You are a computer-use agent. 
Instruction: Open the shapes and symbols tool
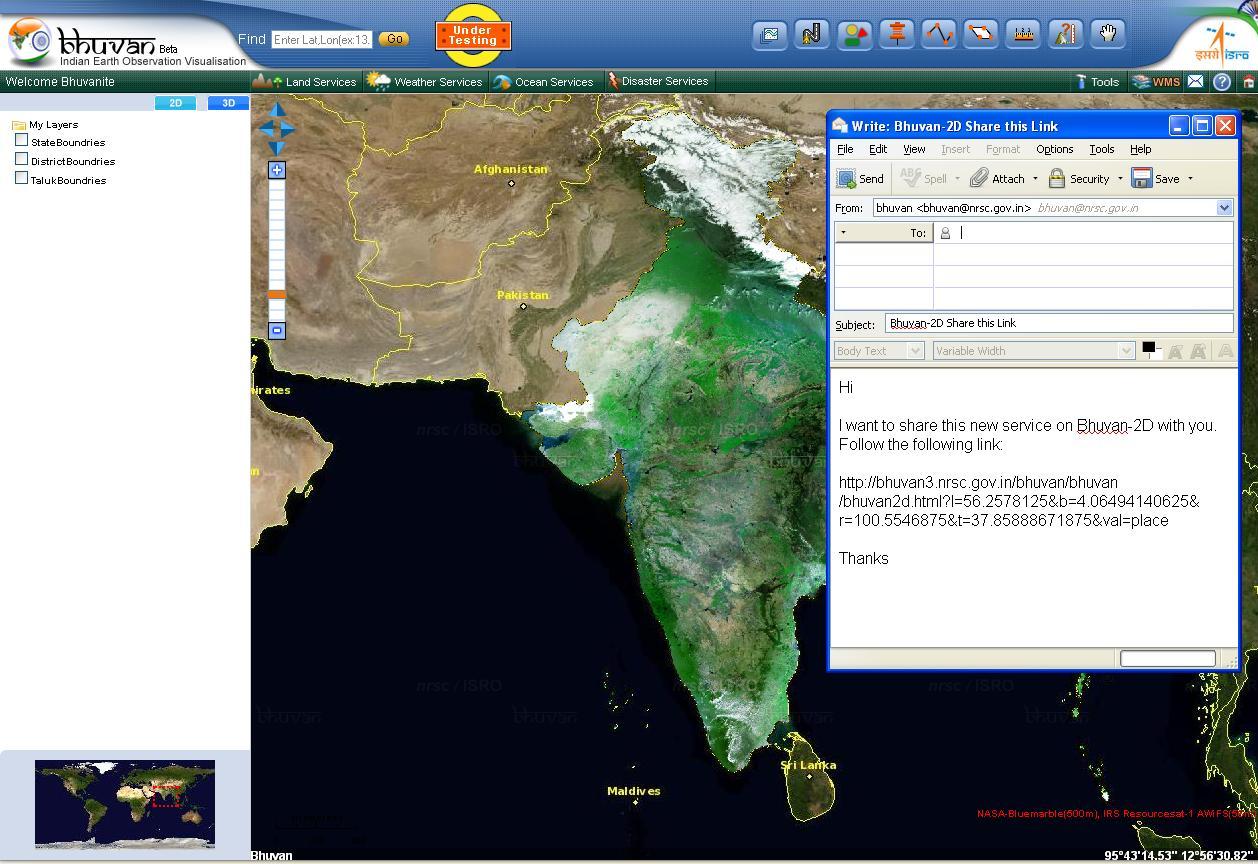pos(855,35)
